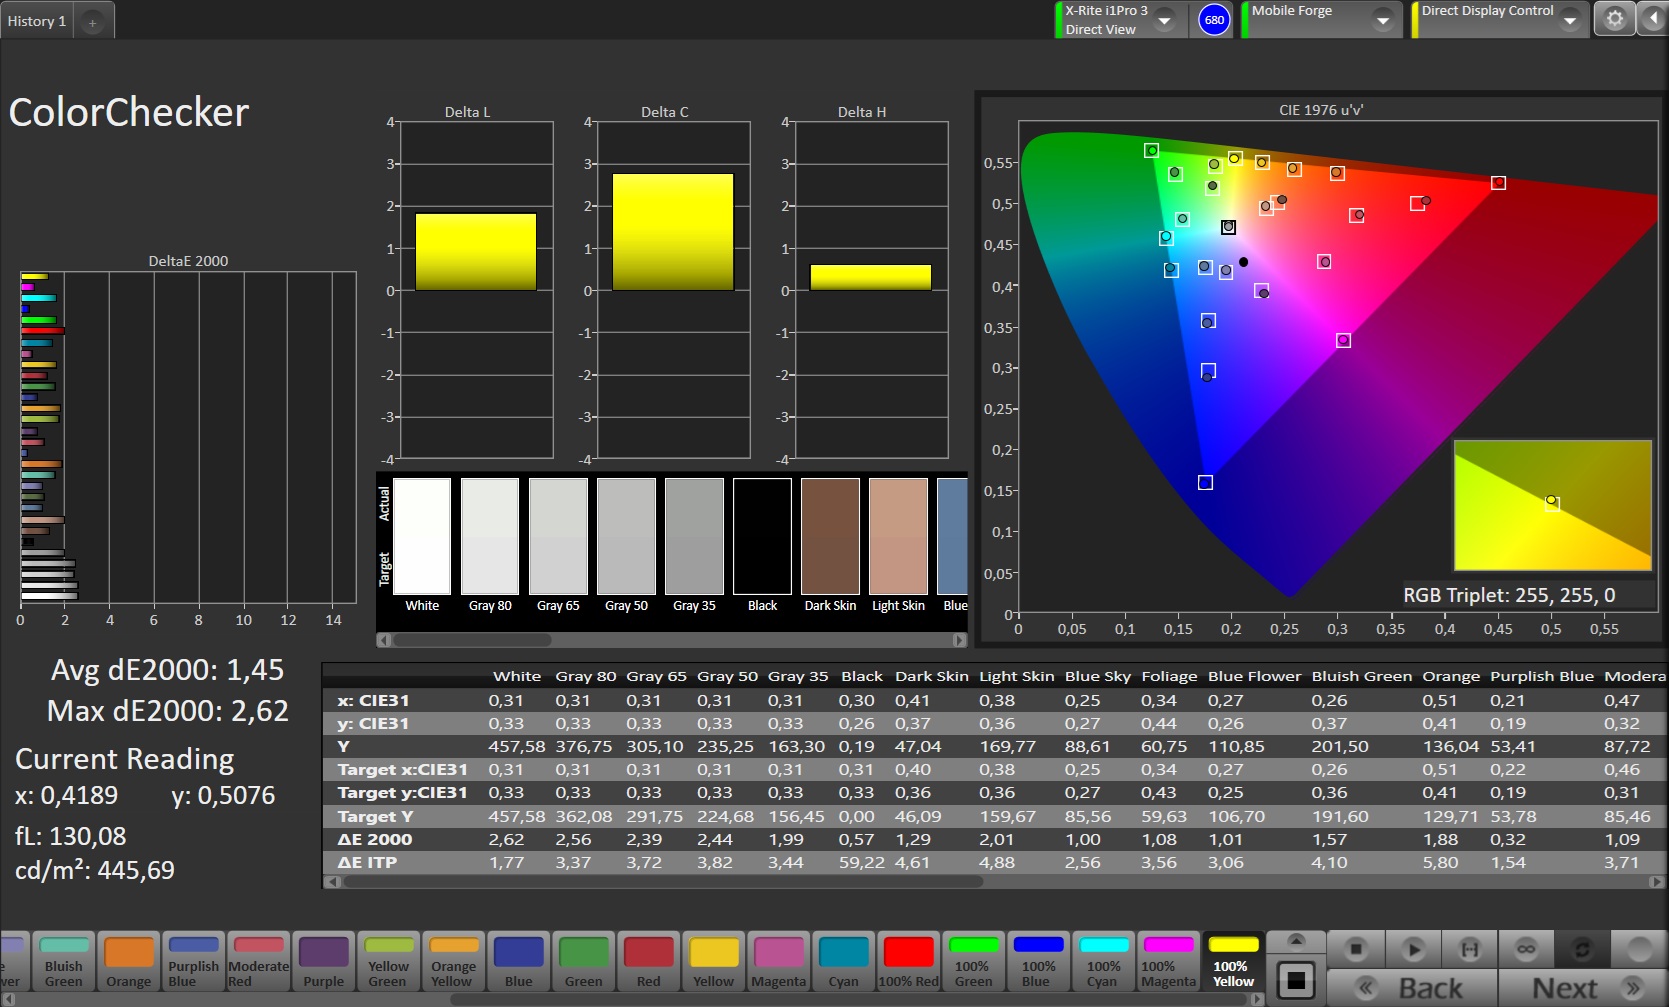Click the refresh cycle icon
The width and height of the screenshot is (1669, 1007).
click(x=1582, y=948)
